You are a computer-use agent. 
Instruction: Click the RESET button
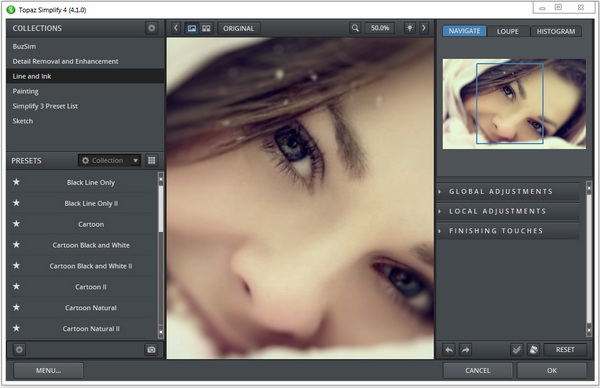point(565,349)
